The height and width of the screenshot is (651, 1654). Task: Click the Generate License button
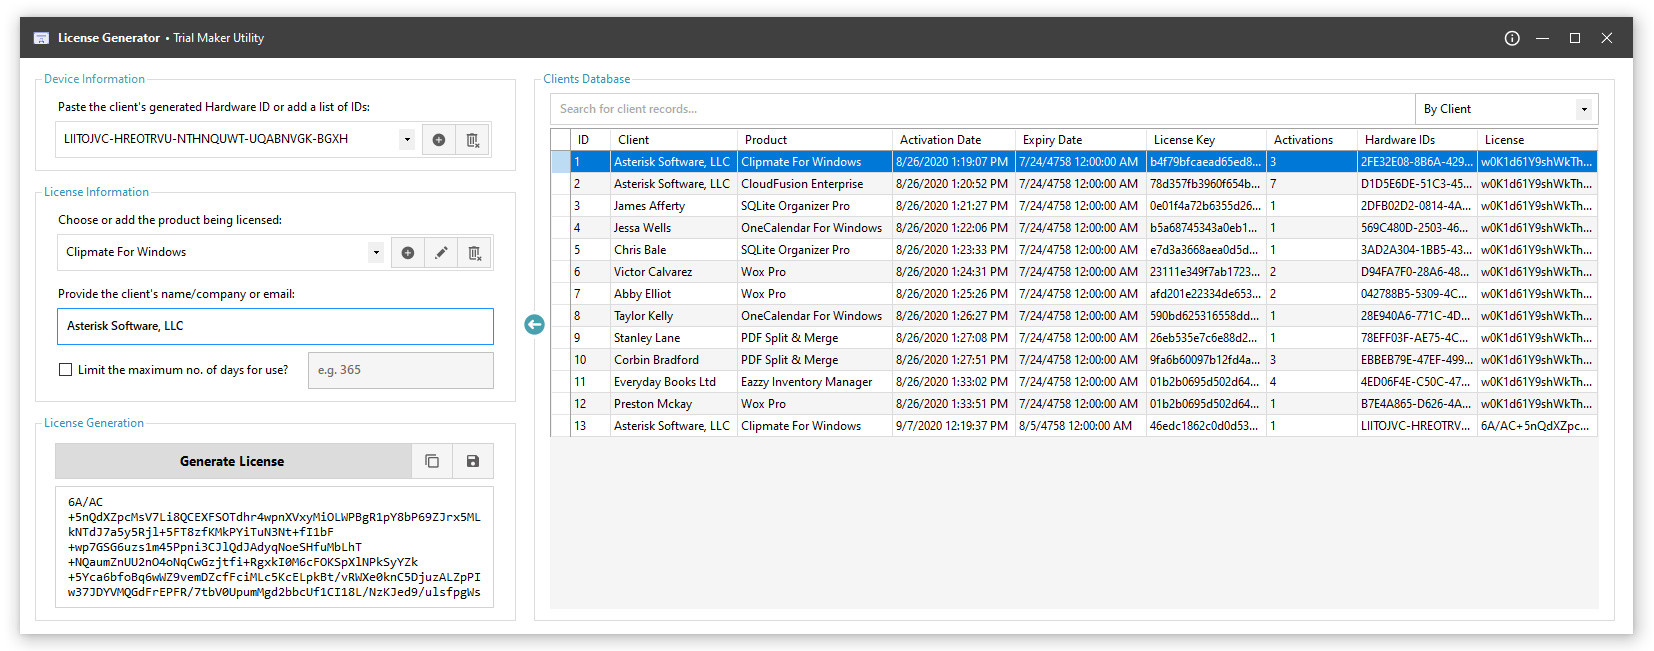[232, 461]
